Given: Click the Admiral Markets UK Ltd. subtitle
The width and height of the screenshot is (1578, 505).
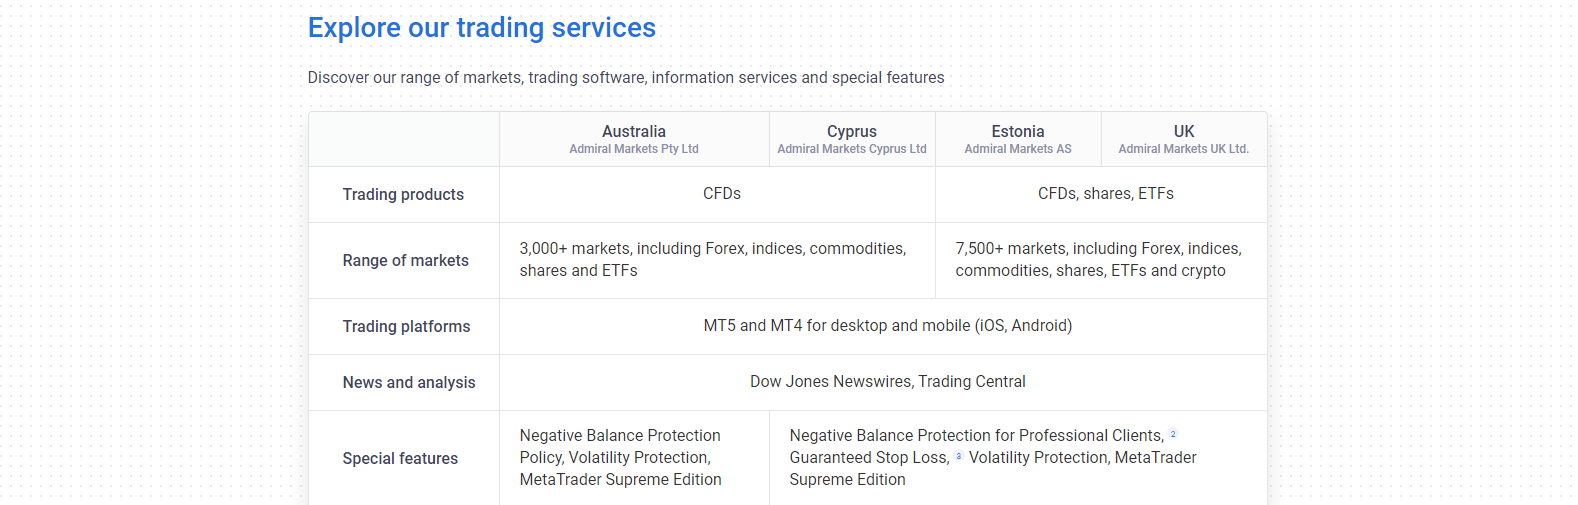Looking at the screenshot, I should click(1184, 149).
